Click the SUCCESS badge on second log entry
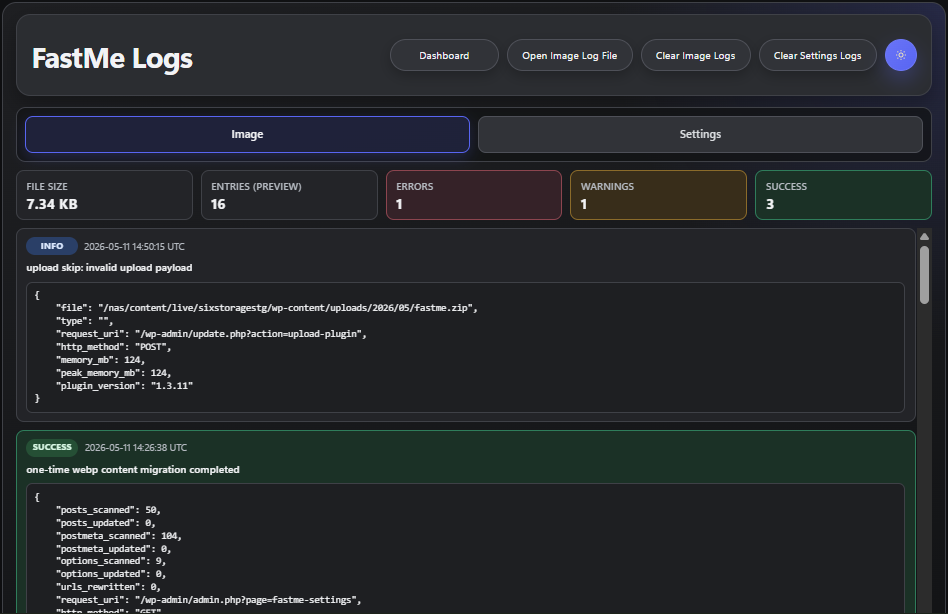 click(x=52, y=447)
